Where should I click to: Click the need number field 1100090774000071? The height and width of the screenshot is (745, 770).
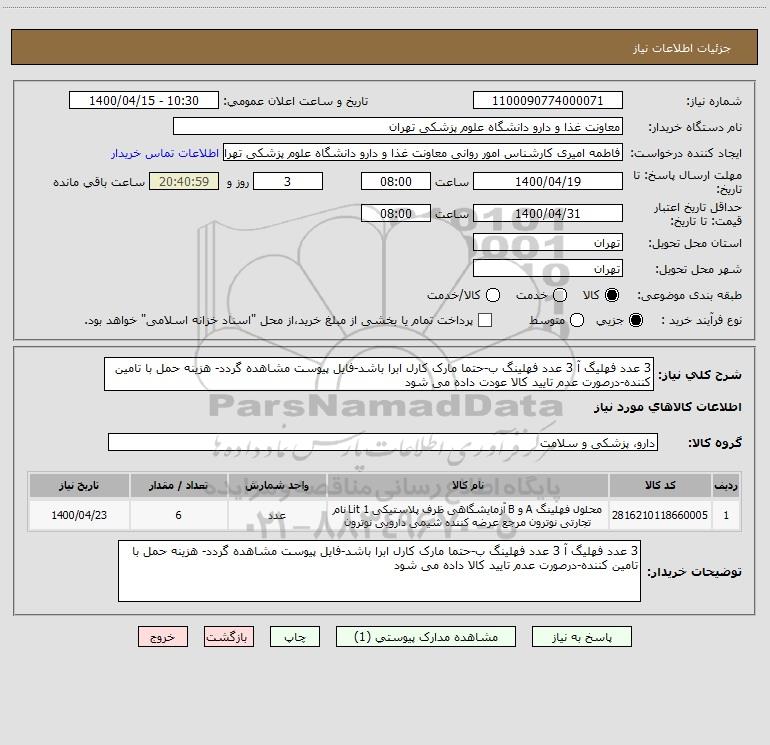click(548, 101)
